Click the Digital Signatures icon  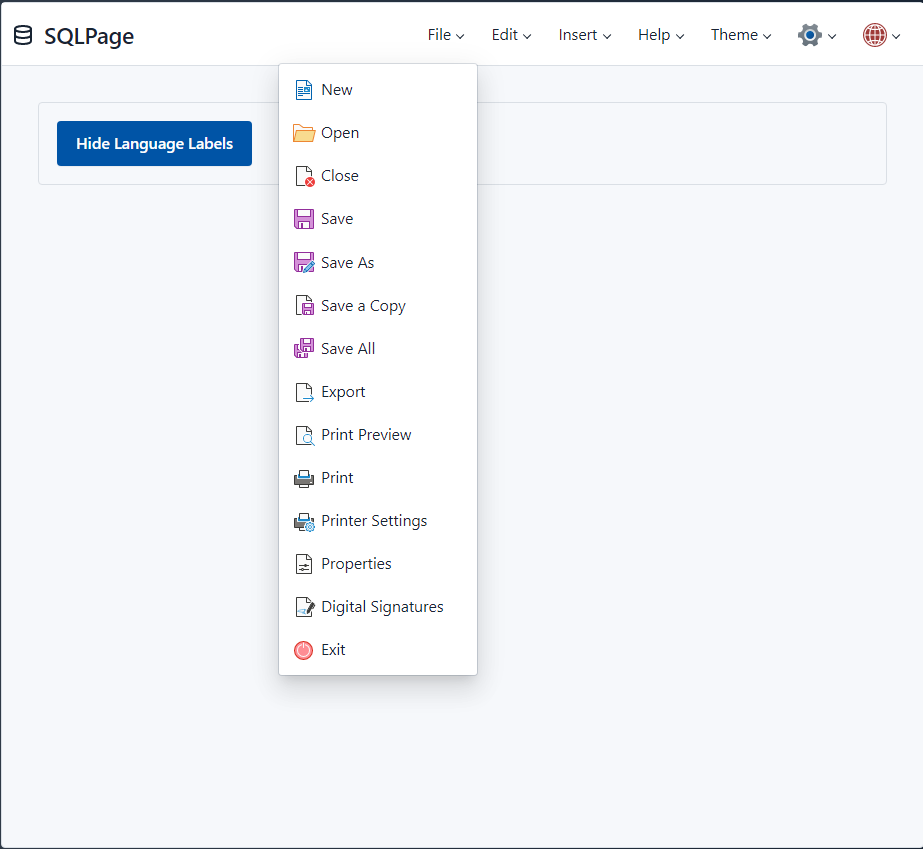[304, 607]
